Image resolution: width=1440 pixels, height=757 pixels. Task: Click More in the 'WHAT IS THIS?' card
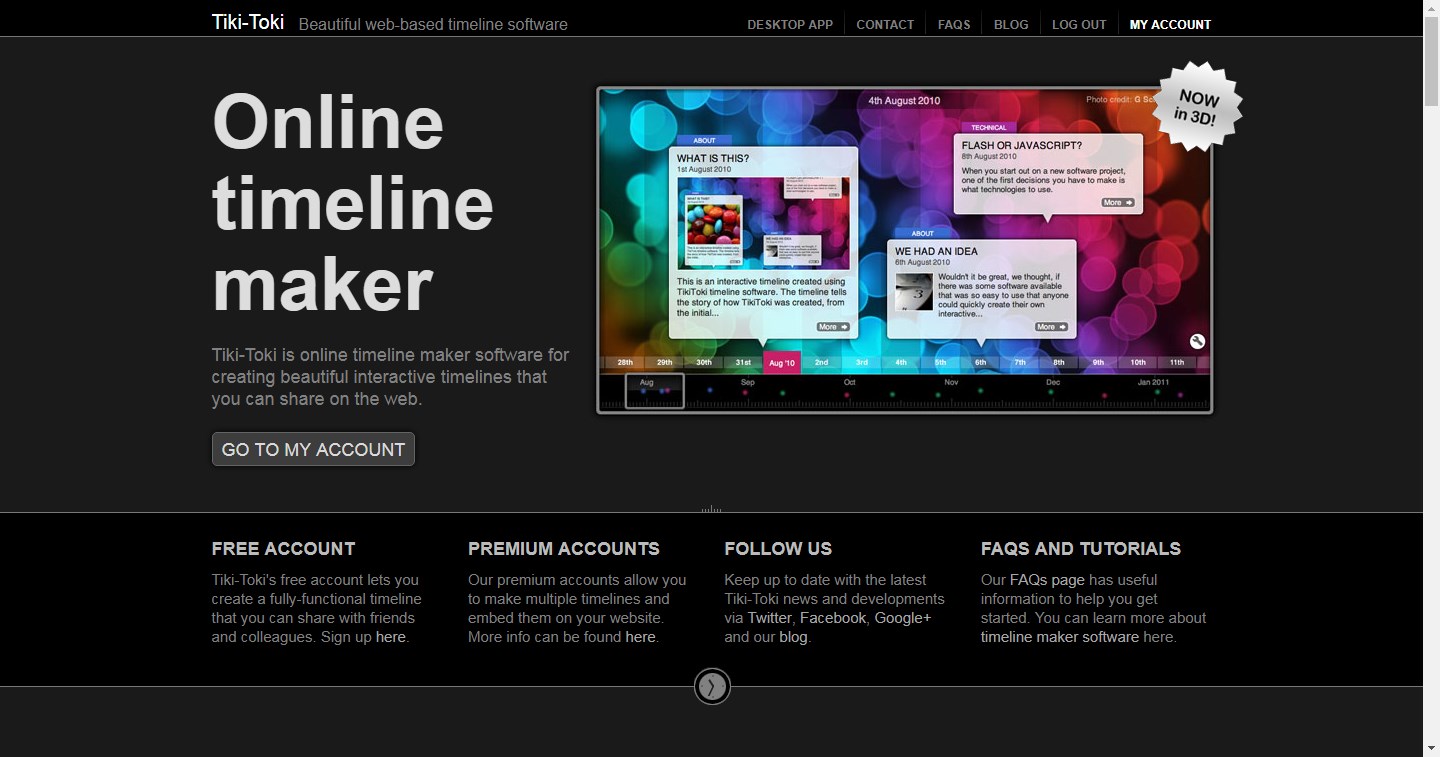[x=833, y=327]
